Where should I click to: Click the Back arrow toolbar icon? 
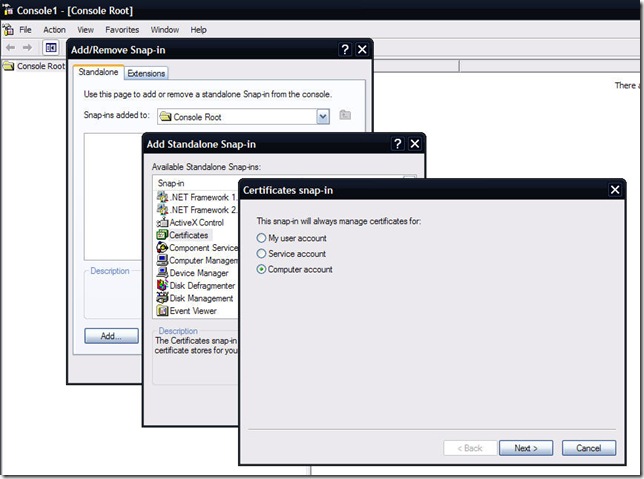coord(11,48)
